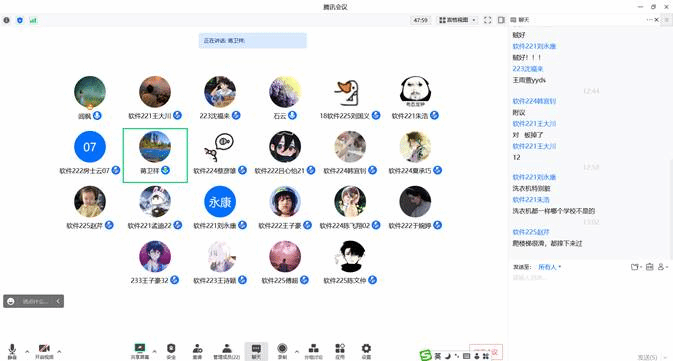Toggle the camera video on
673x361 pixels.
tap(44, 351)
